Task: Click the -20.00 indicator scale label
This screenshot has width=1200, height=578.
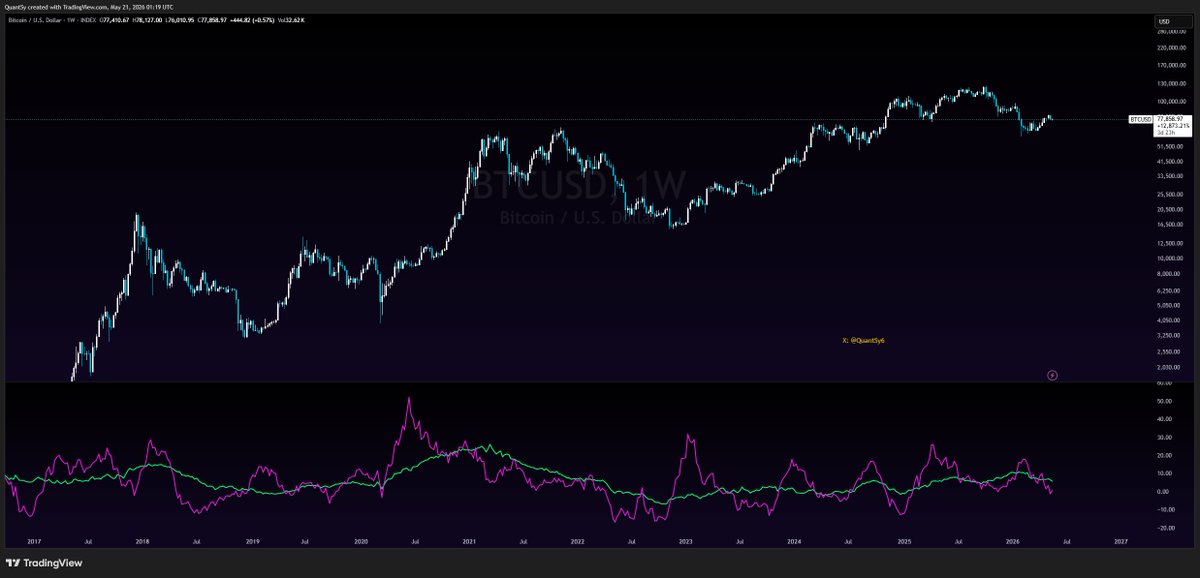Action: (x=1165, y=527)
